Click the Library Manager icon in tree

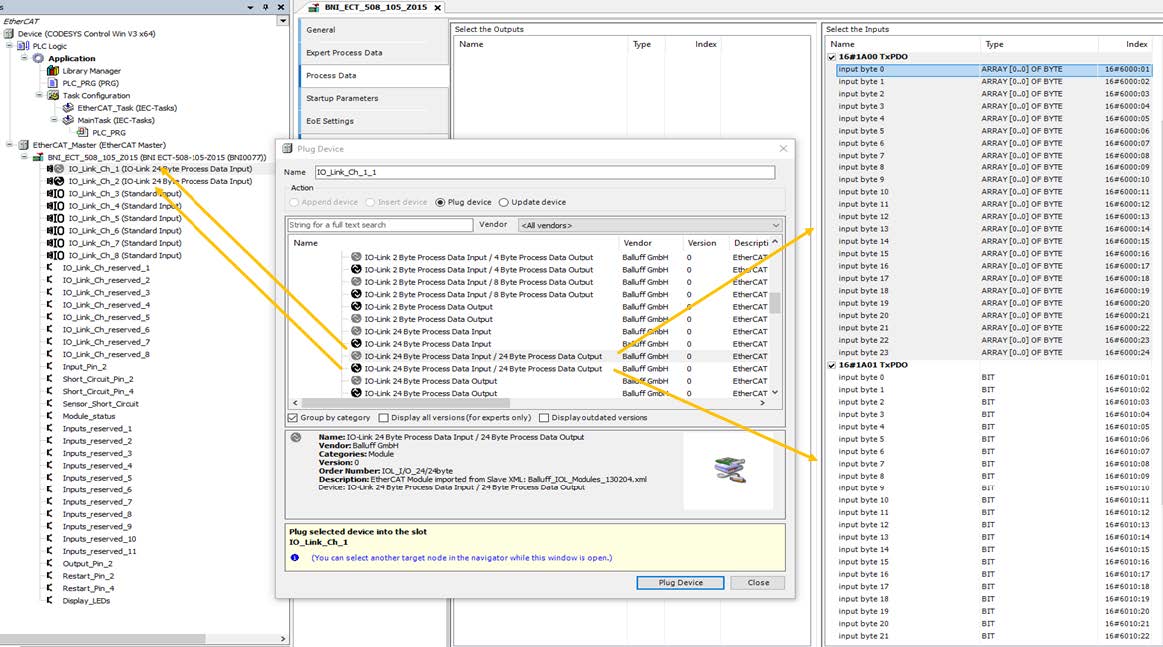[54, 71]
